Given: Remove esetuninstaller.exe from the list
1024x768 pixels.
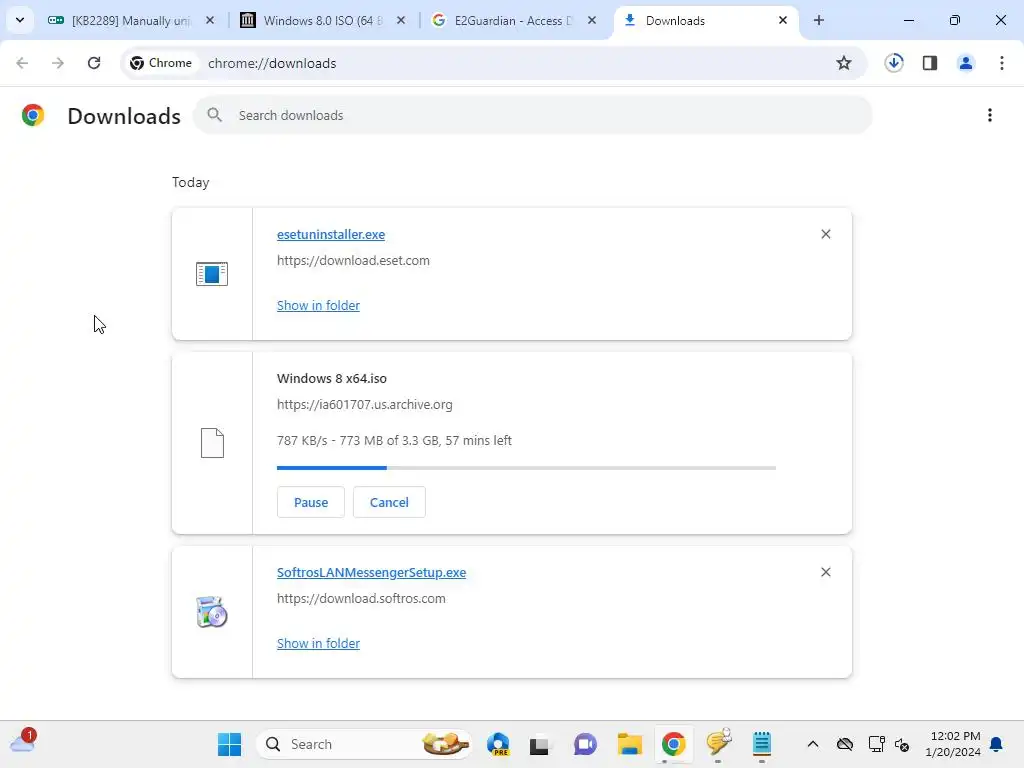Looking at the screenshot, I should point(825,234).
